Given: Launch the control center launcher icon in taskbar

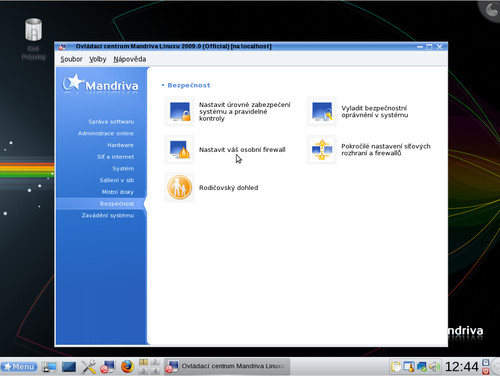Looking at the screenshot, I should (108, 367).
